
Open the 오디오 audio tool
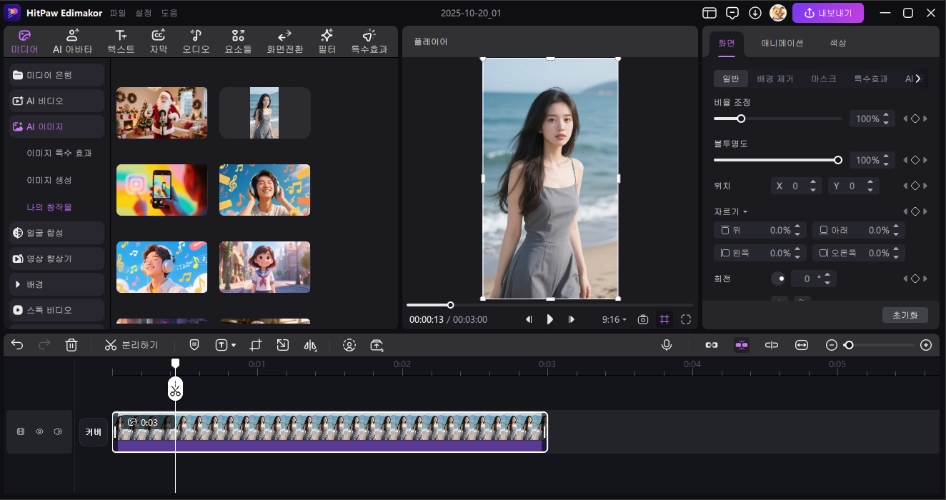[x=196, y=42]
